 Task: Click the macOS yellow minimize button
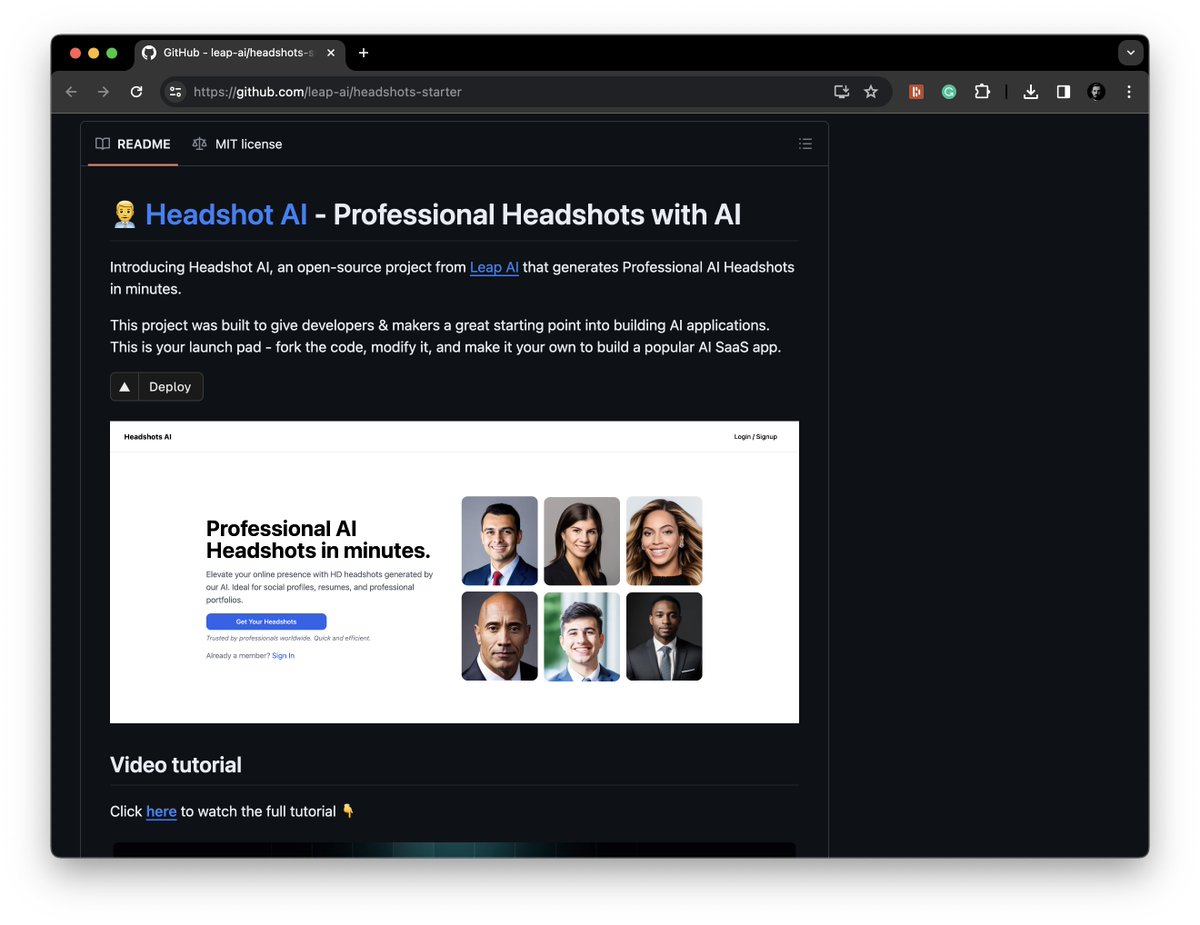tap(94, 53)
